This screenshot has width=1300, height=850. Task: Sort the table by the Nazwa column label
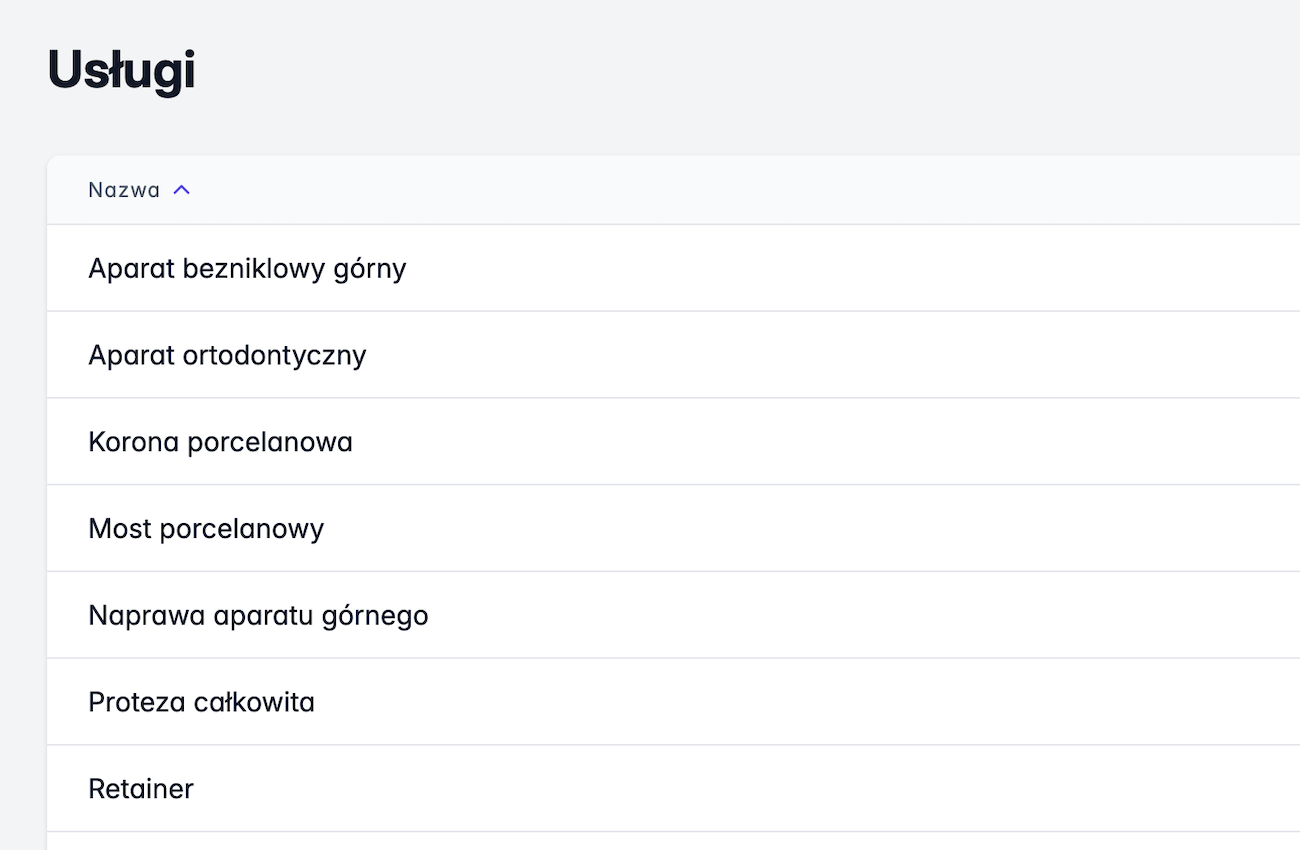pos(124,190)
